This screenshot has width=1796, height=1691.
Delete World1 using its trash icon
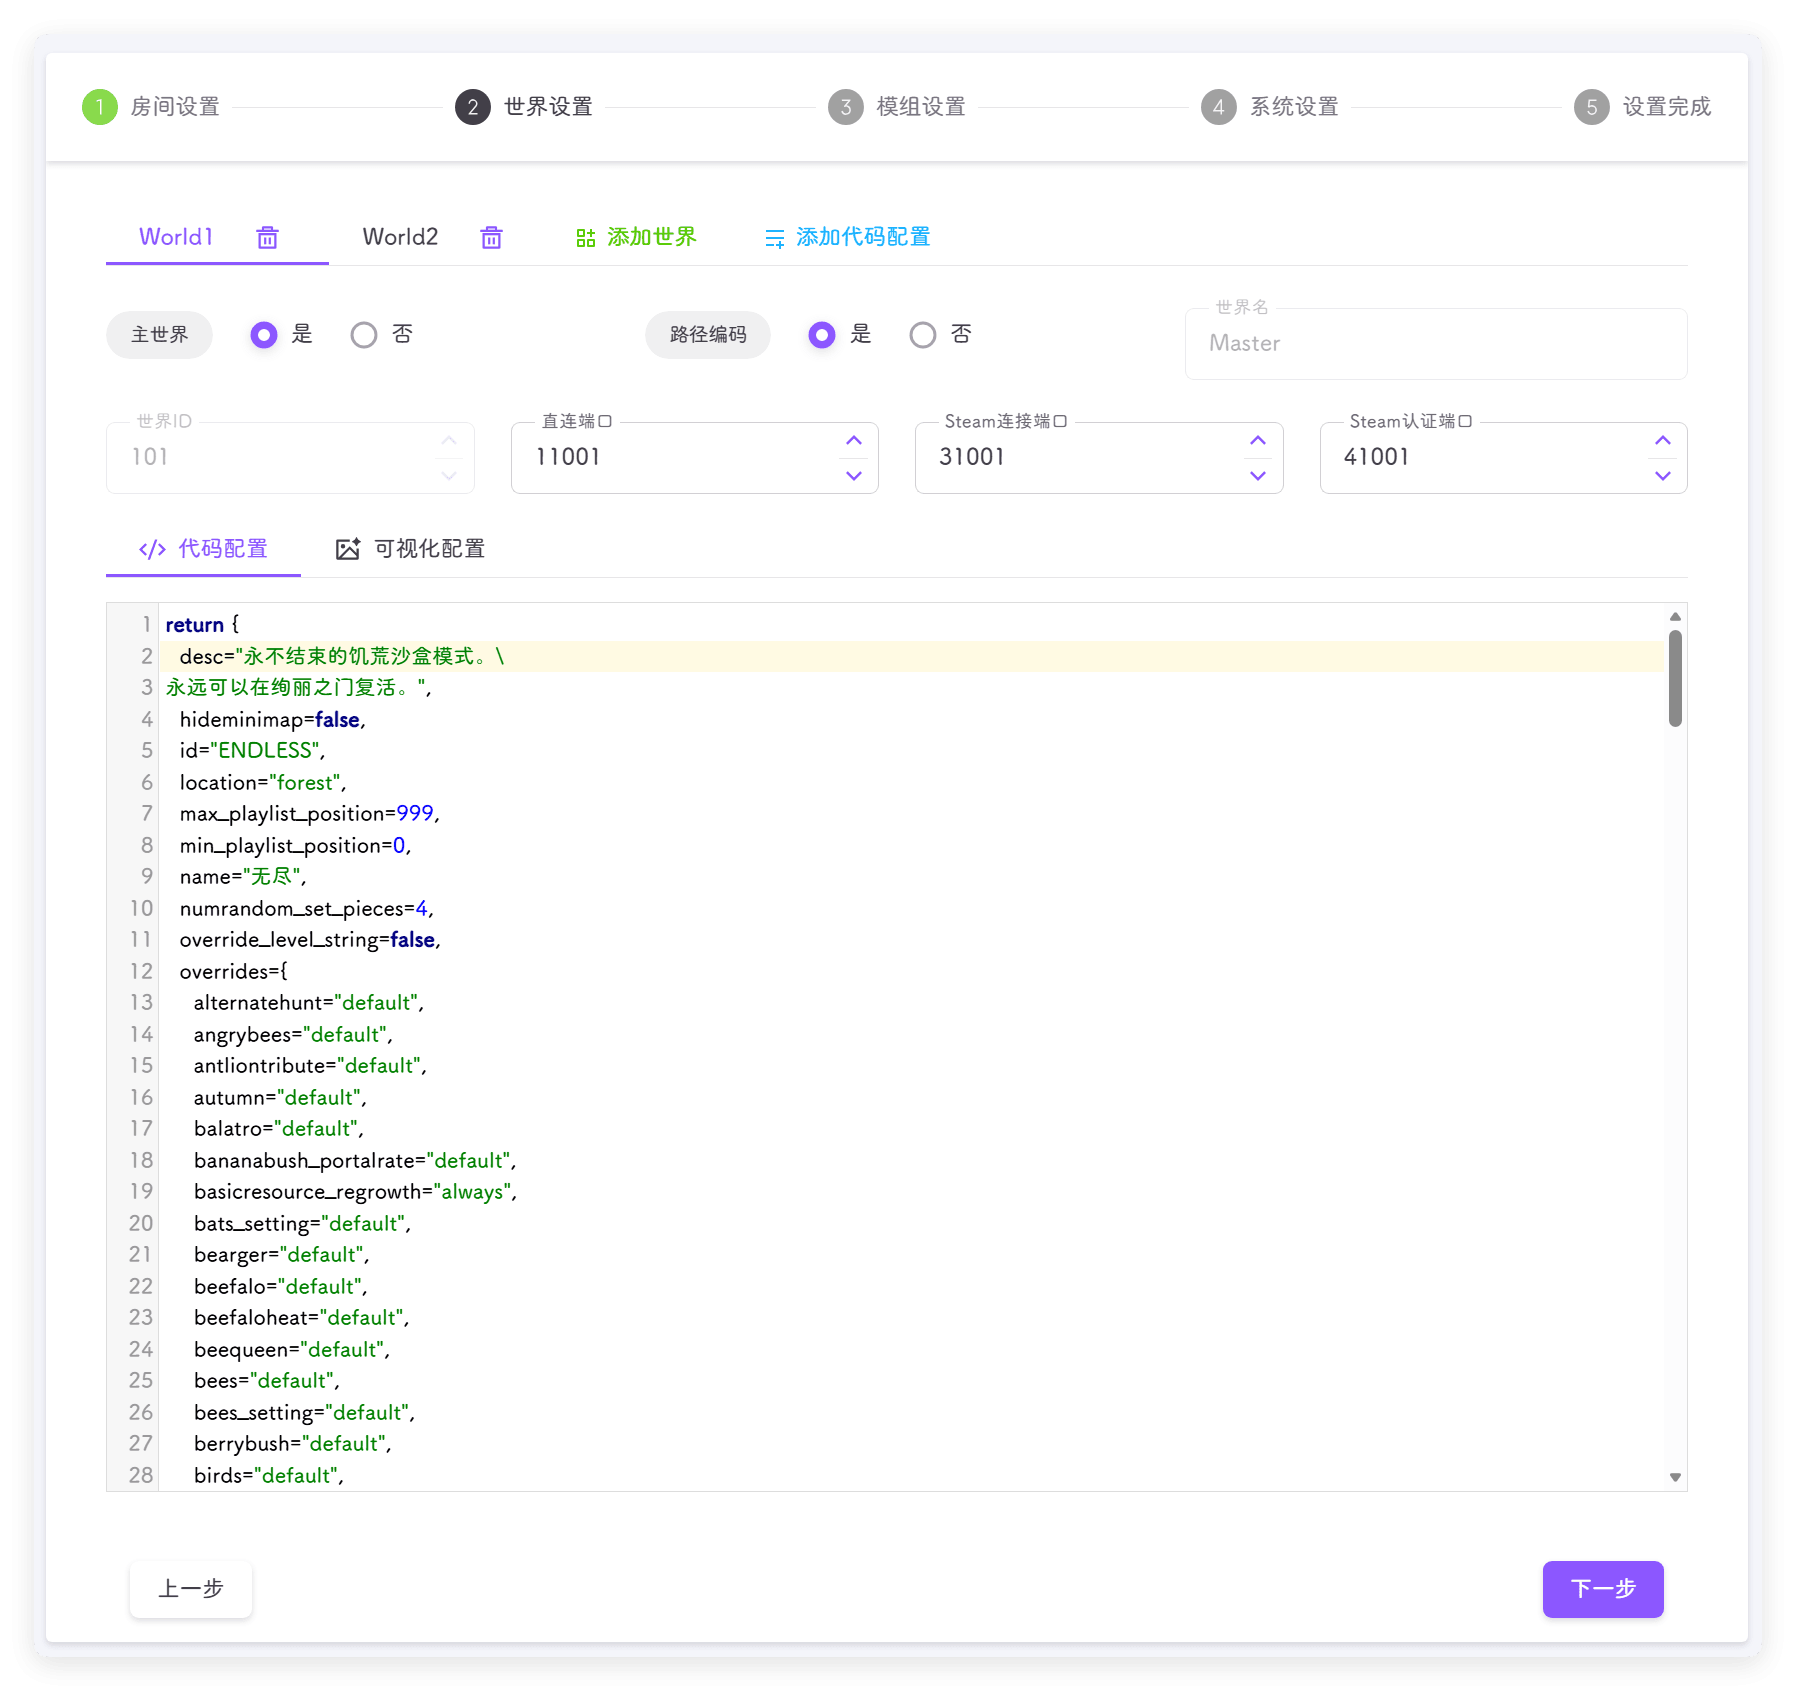267,237
